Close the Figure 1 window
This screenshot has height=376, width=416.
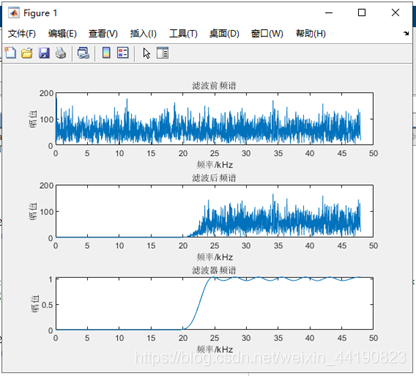395,13
